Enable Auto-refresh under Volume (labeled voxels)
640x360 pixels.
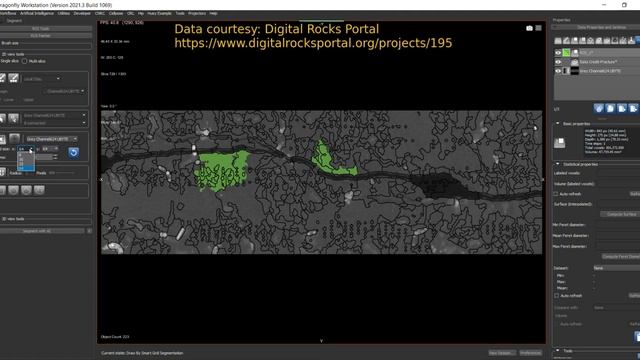(x=556, y=194)
